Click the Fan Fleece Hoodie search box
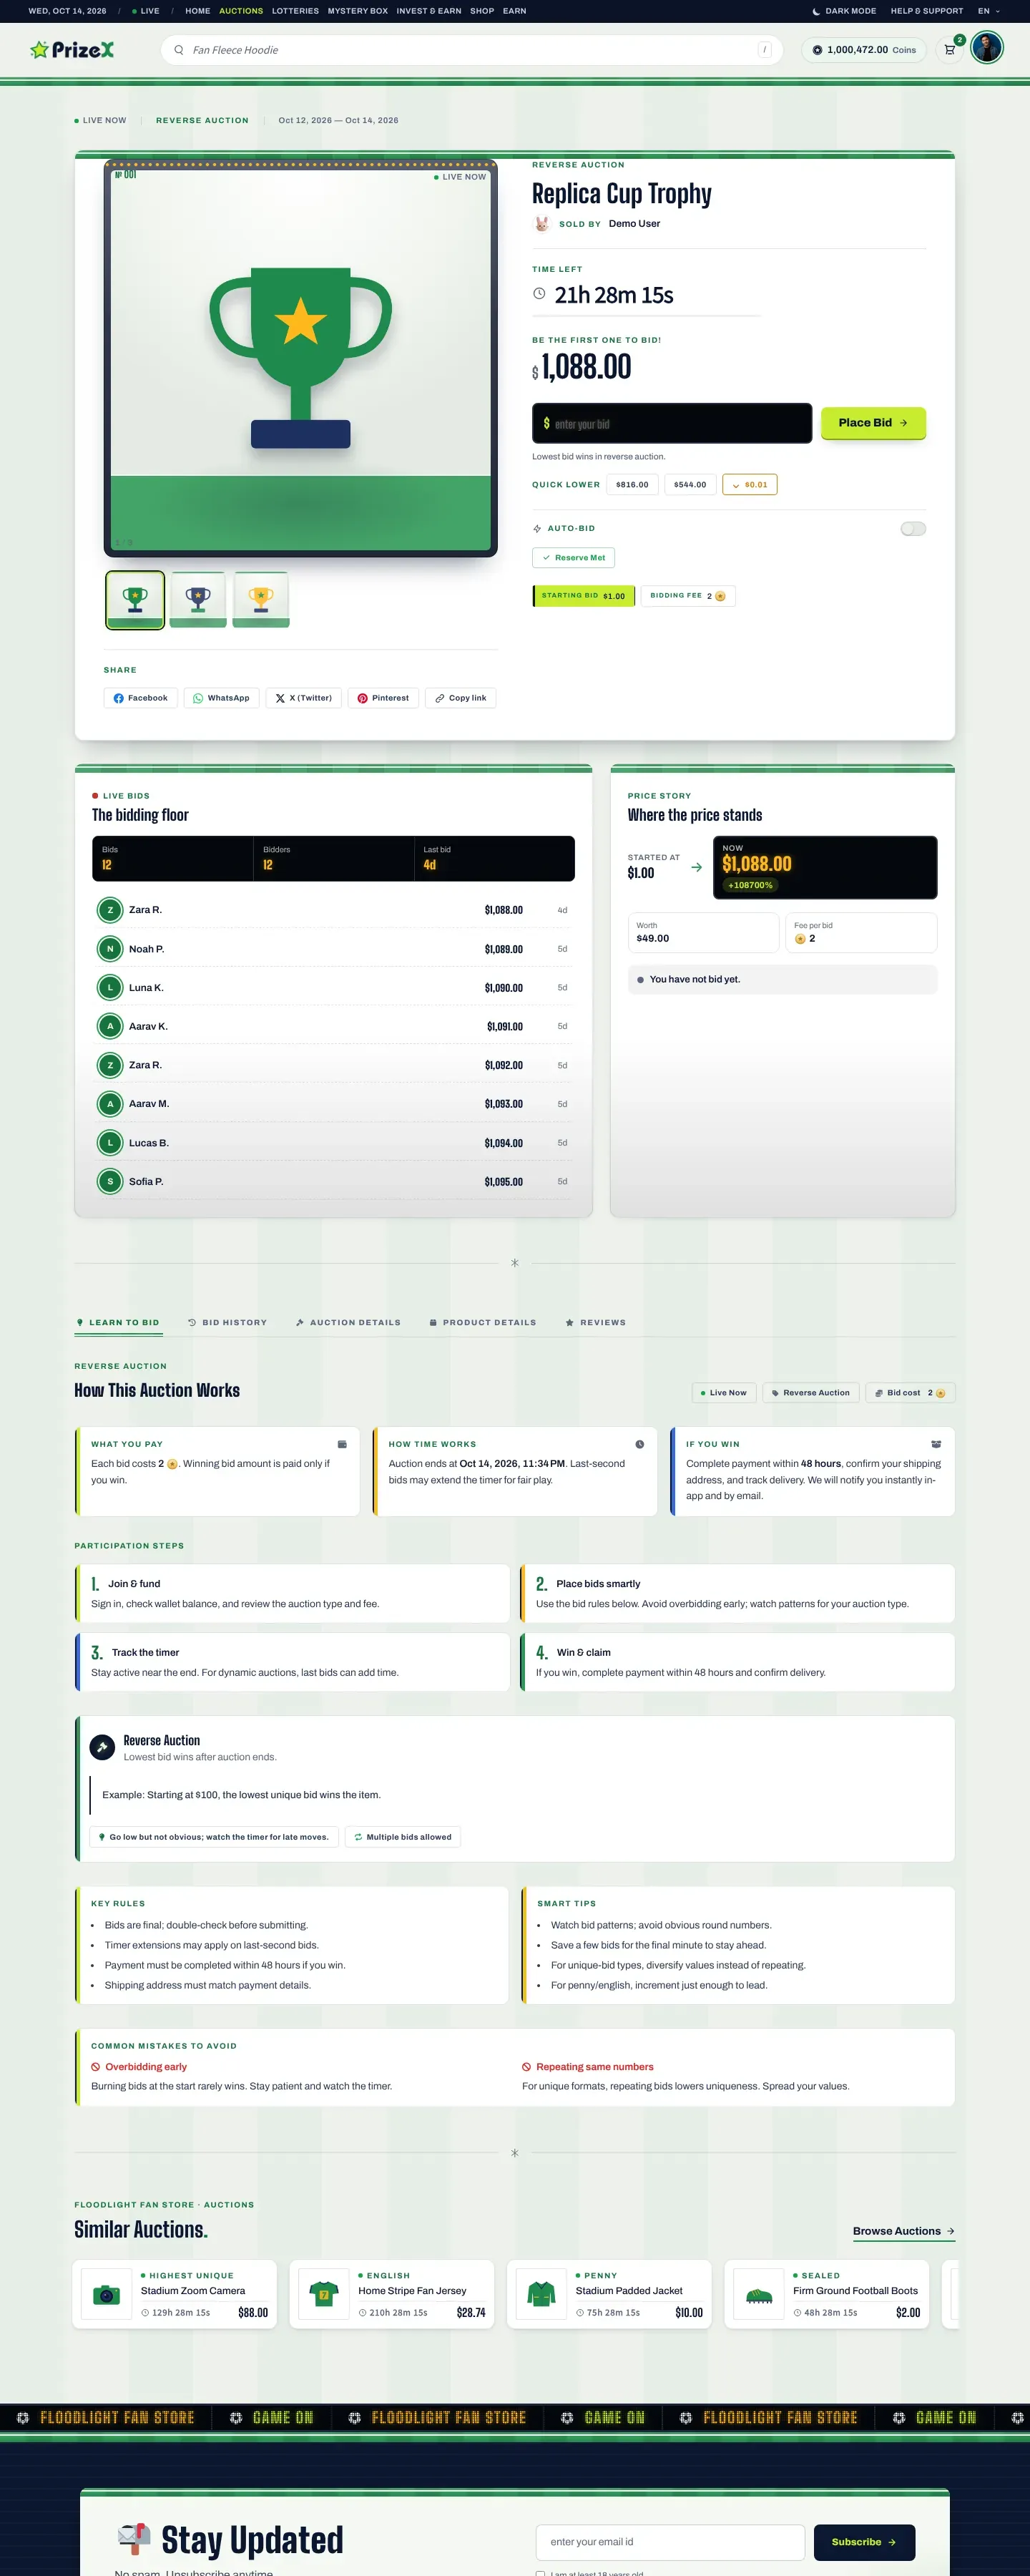The width and height of the screenshot is (1030, 2576). [x=471, y=50]
